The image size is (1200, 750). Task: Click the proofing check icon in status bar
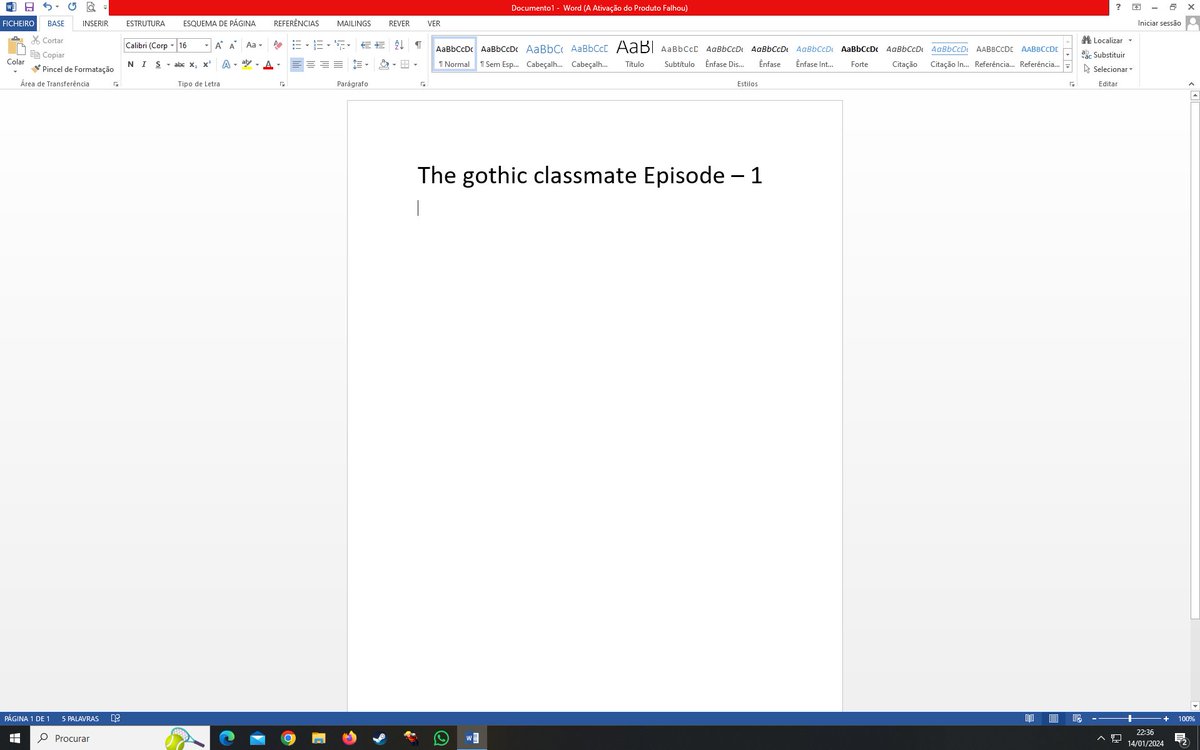click(x=116, y=718)
